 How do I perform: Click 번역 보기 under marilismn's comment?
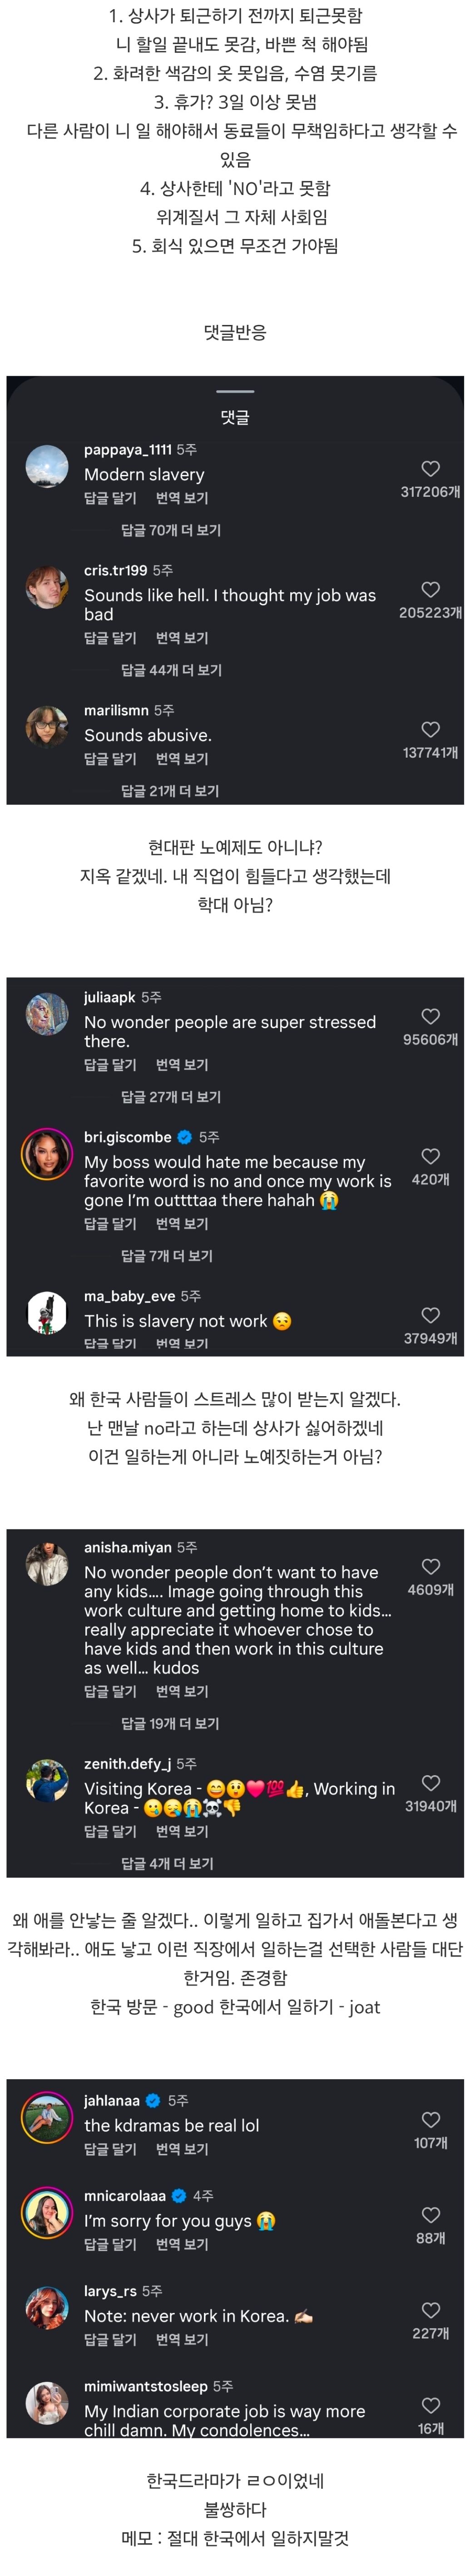182,759
